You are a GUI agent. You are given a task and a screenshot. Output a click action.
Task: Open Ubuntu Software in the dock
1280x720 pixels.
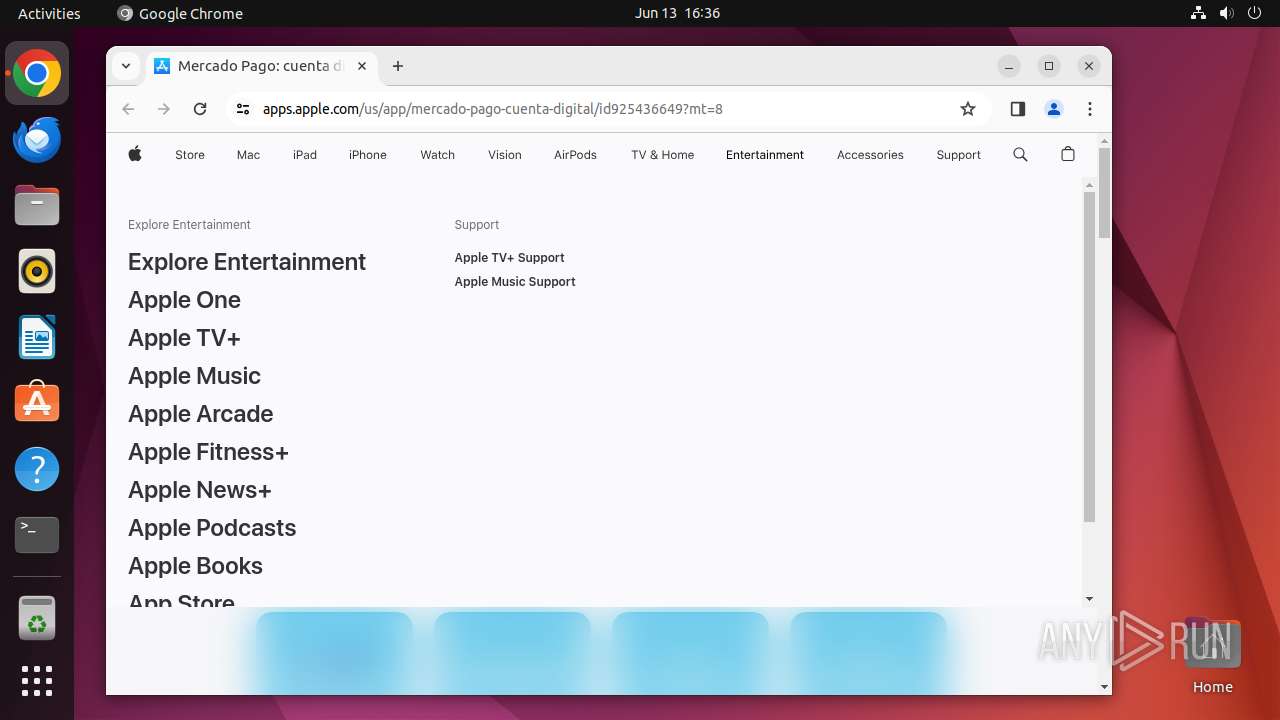[37, 402]
